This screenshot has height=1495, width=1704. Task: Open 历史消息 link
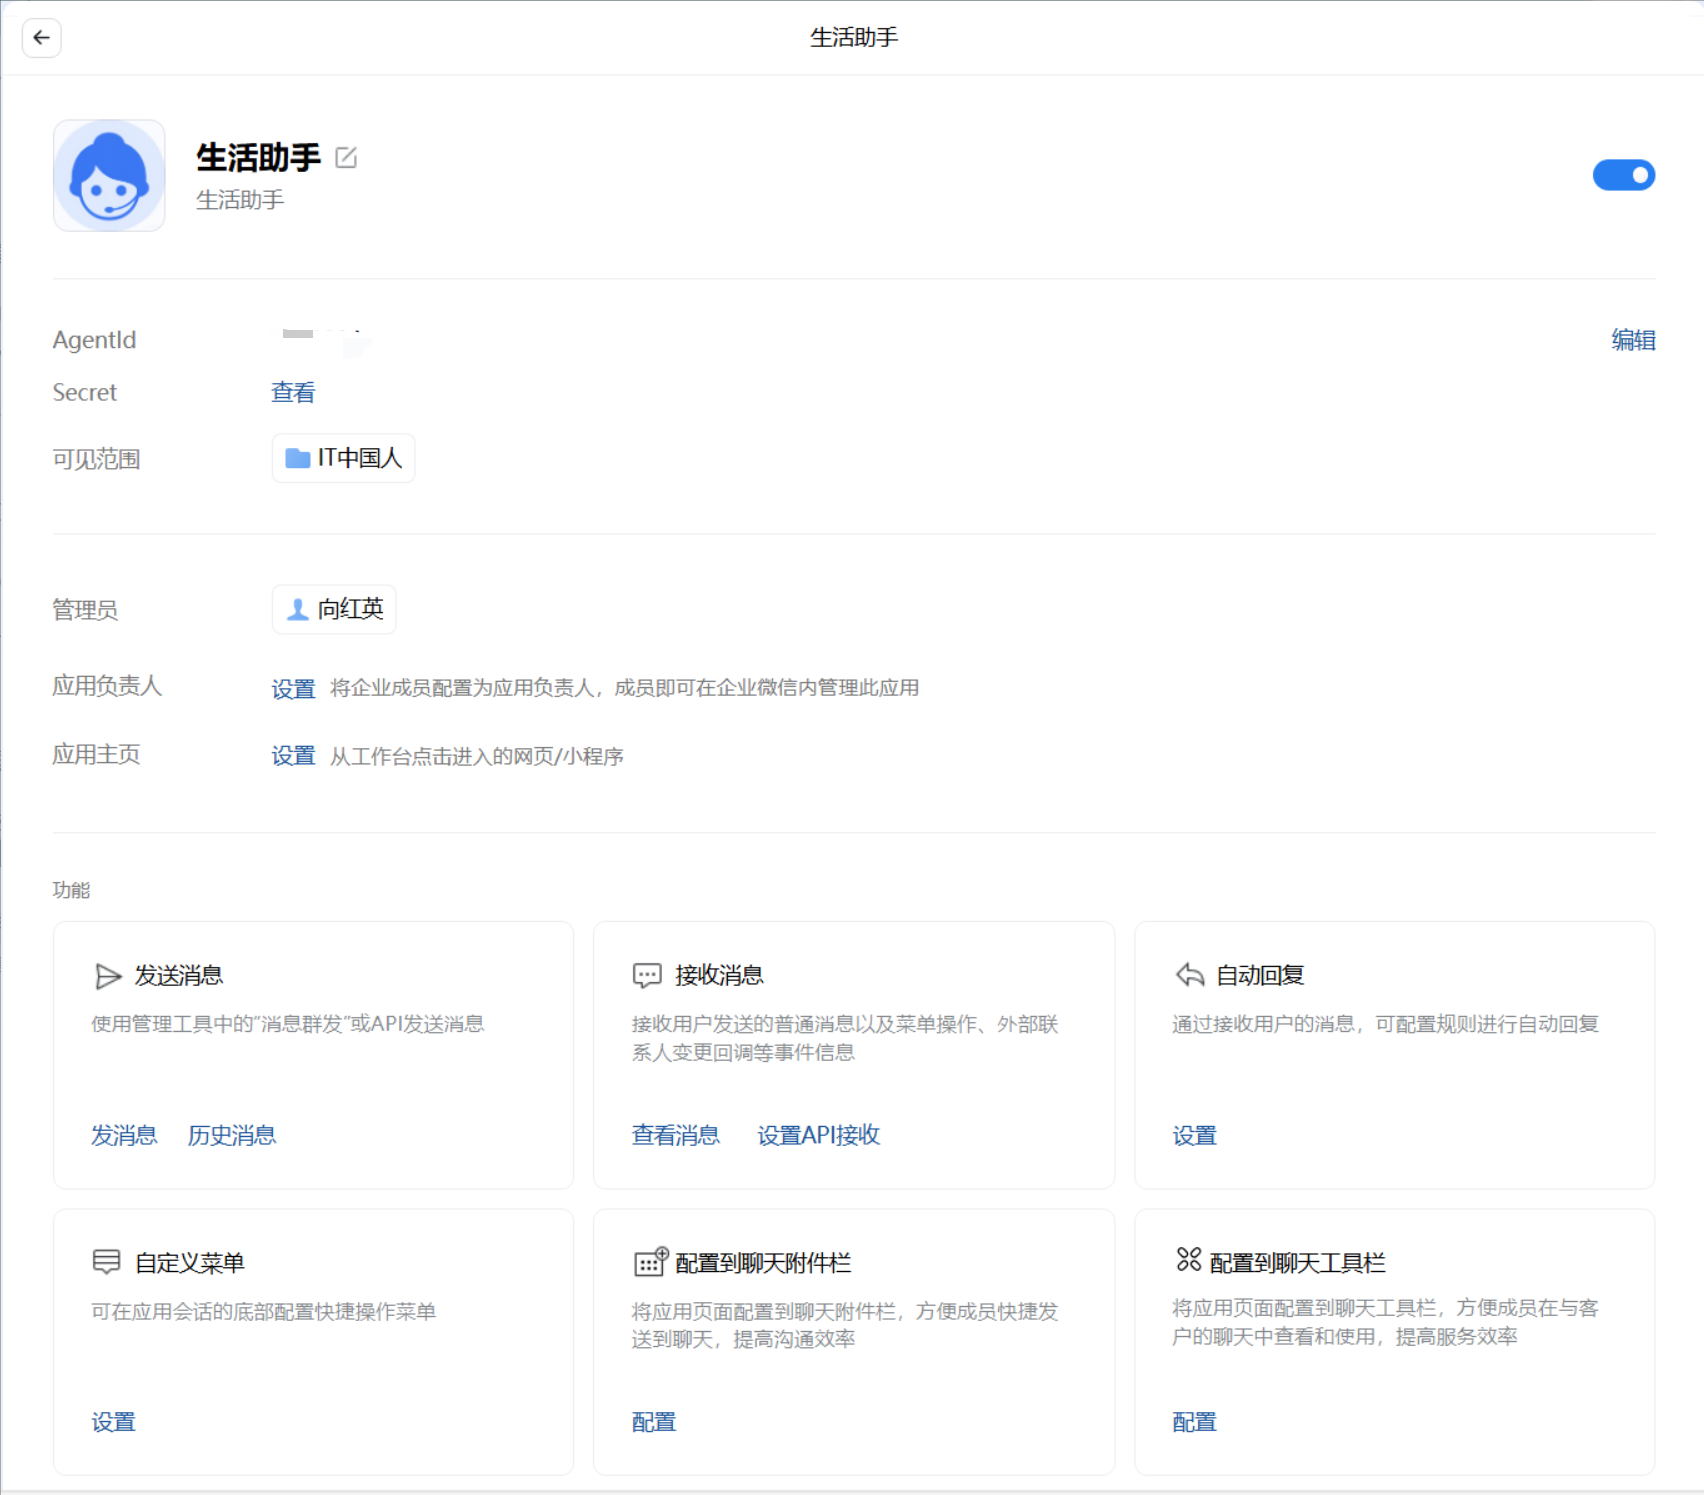point(231,1135)
